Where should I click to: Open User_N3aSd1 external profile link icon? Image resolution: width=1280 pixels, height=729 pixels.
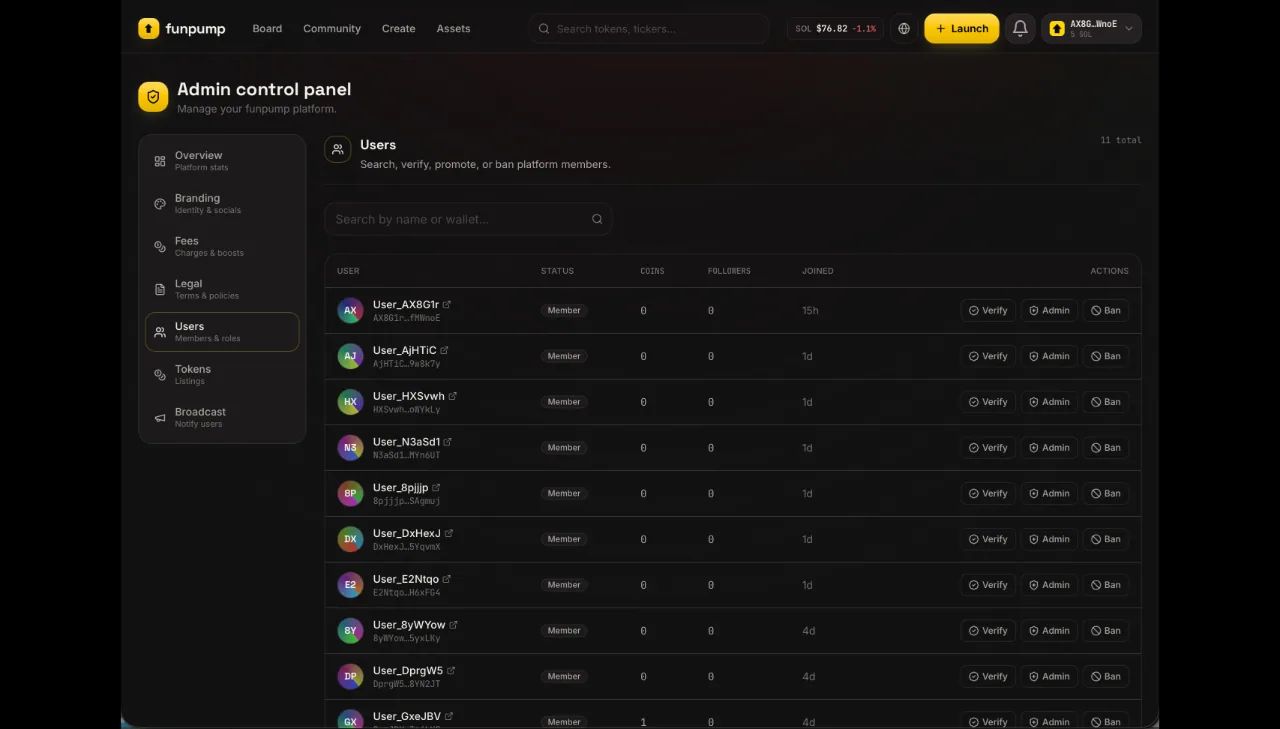coord(448,442)
